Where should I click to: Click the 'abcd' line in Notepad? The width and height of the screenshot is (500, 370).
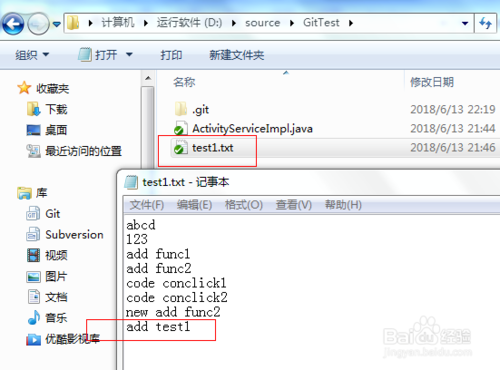(x=141, y=225)
